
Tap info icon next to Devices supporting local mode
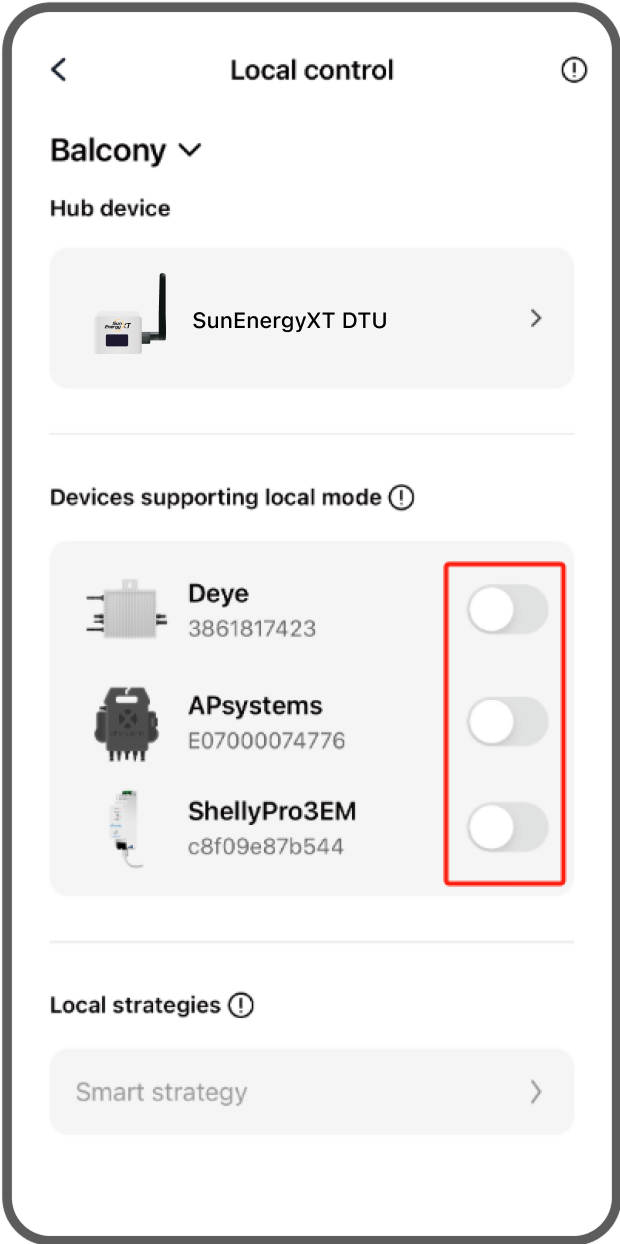point(402,497)
